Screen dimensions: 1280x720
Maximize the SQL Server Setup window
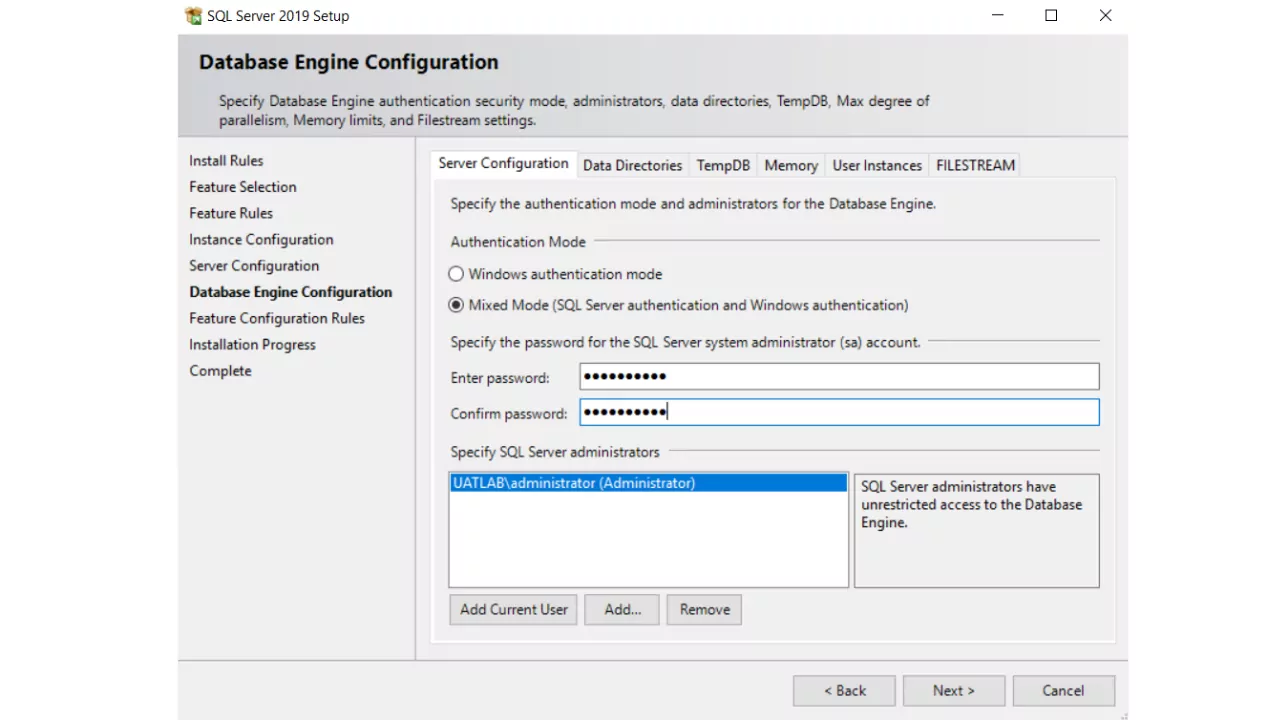[x=1051, y=16]
